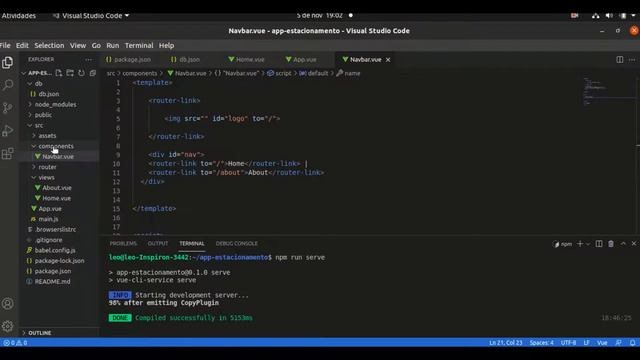Click New Folder icon in Explorer header

pyautogui.click(x=70, y=73)
